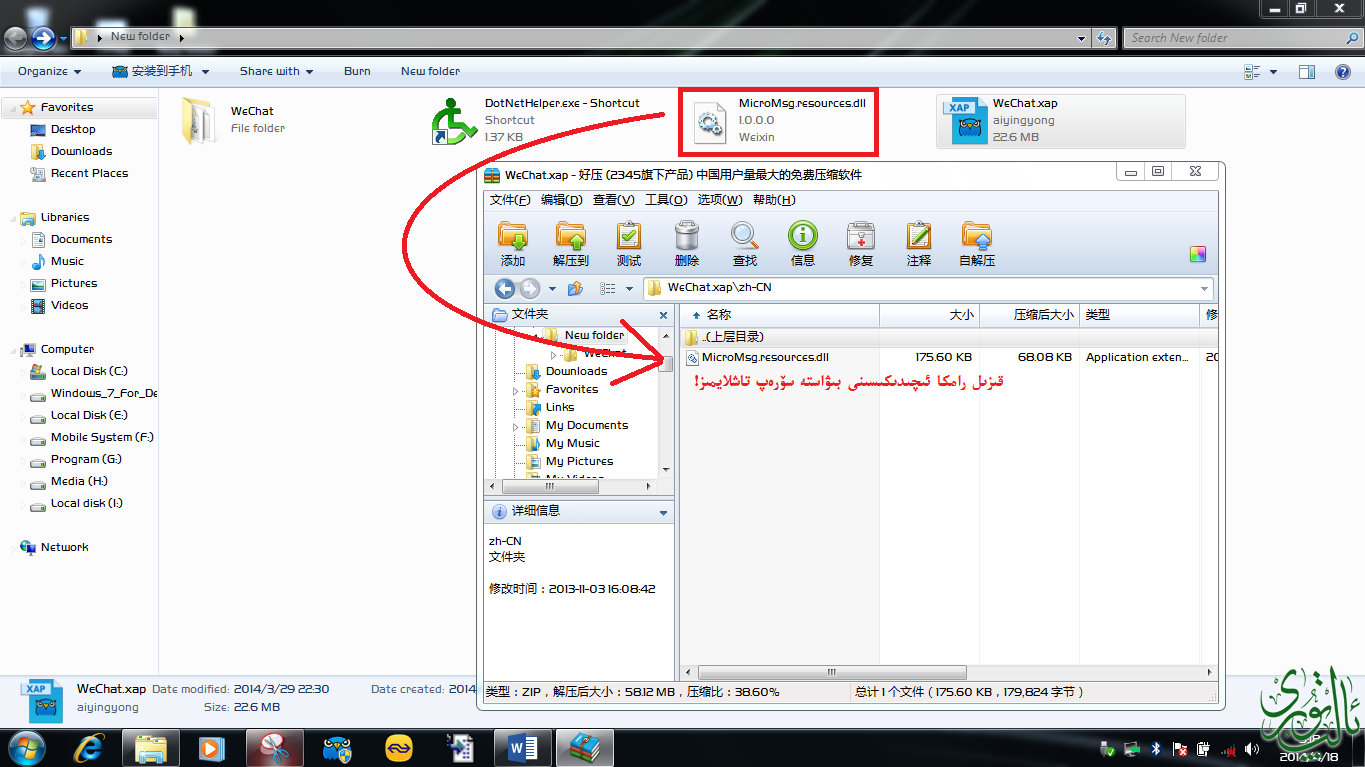Click Recent Places in Explorer sidebar
Image resolution: width=1365 pixels, height=767 pixels.
[89, 173]
